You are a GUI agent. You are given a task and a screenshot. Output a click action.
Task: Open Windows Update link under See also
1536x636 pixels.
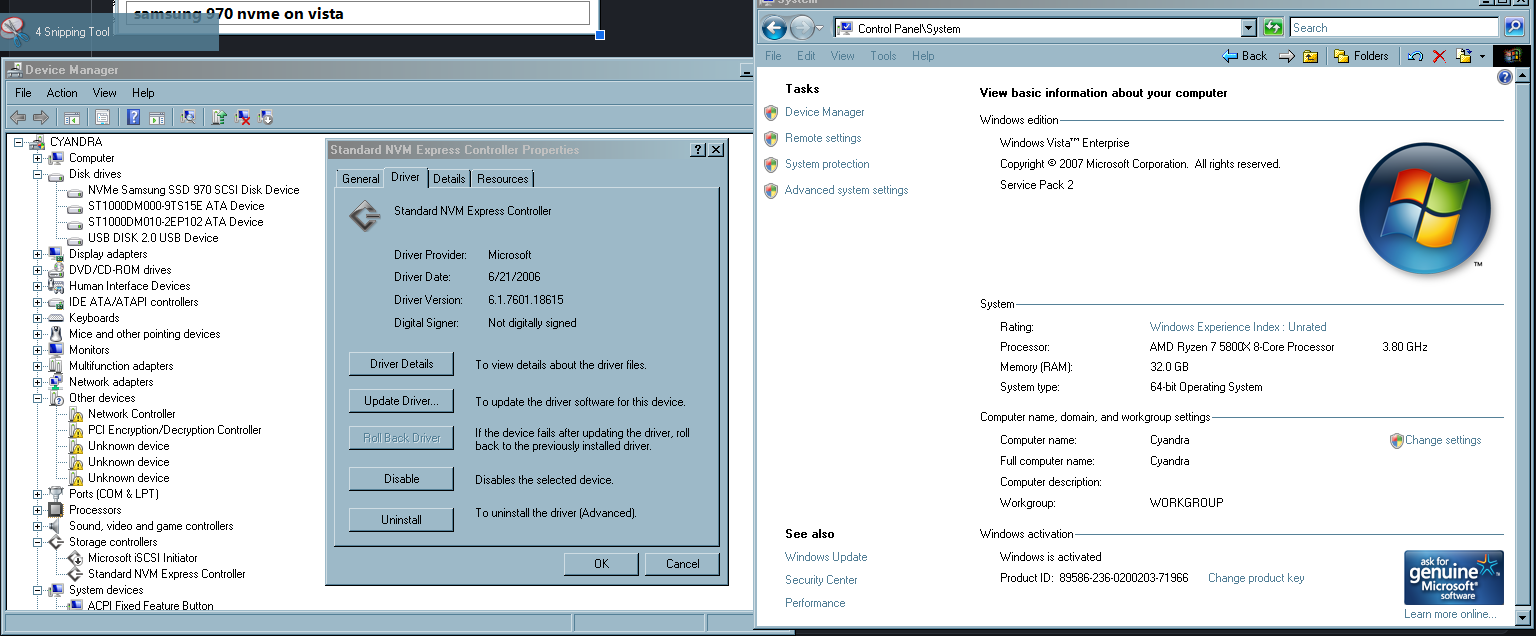826,557
